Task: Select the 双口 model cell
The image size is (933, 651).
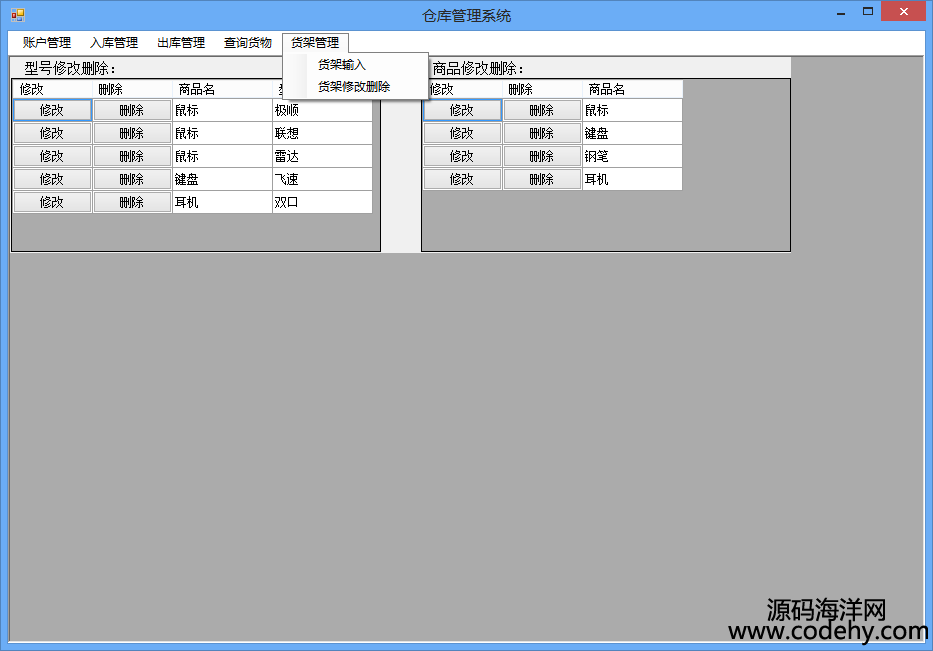Action: 322,202
